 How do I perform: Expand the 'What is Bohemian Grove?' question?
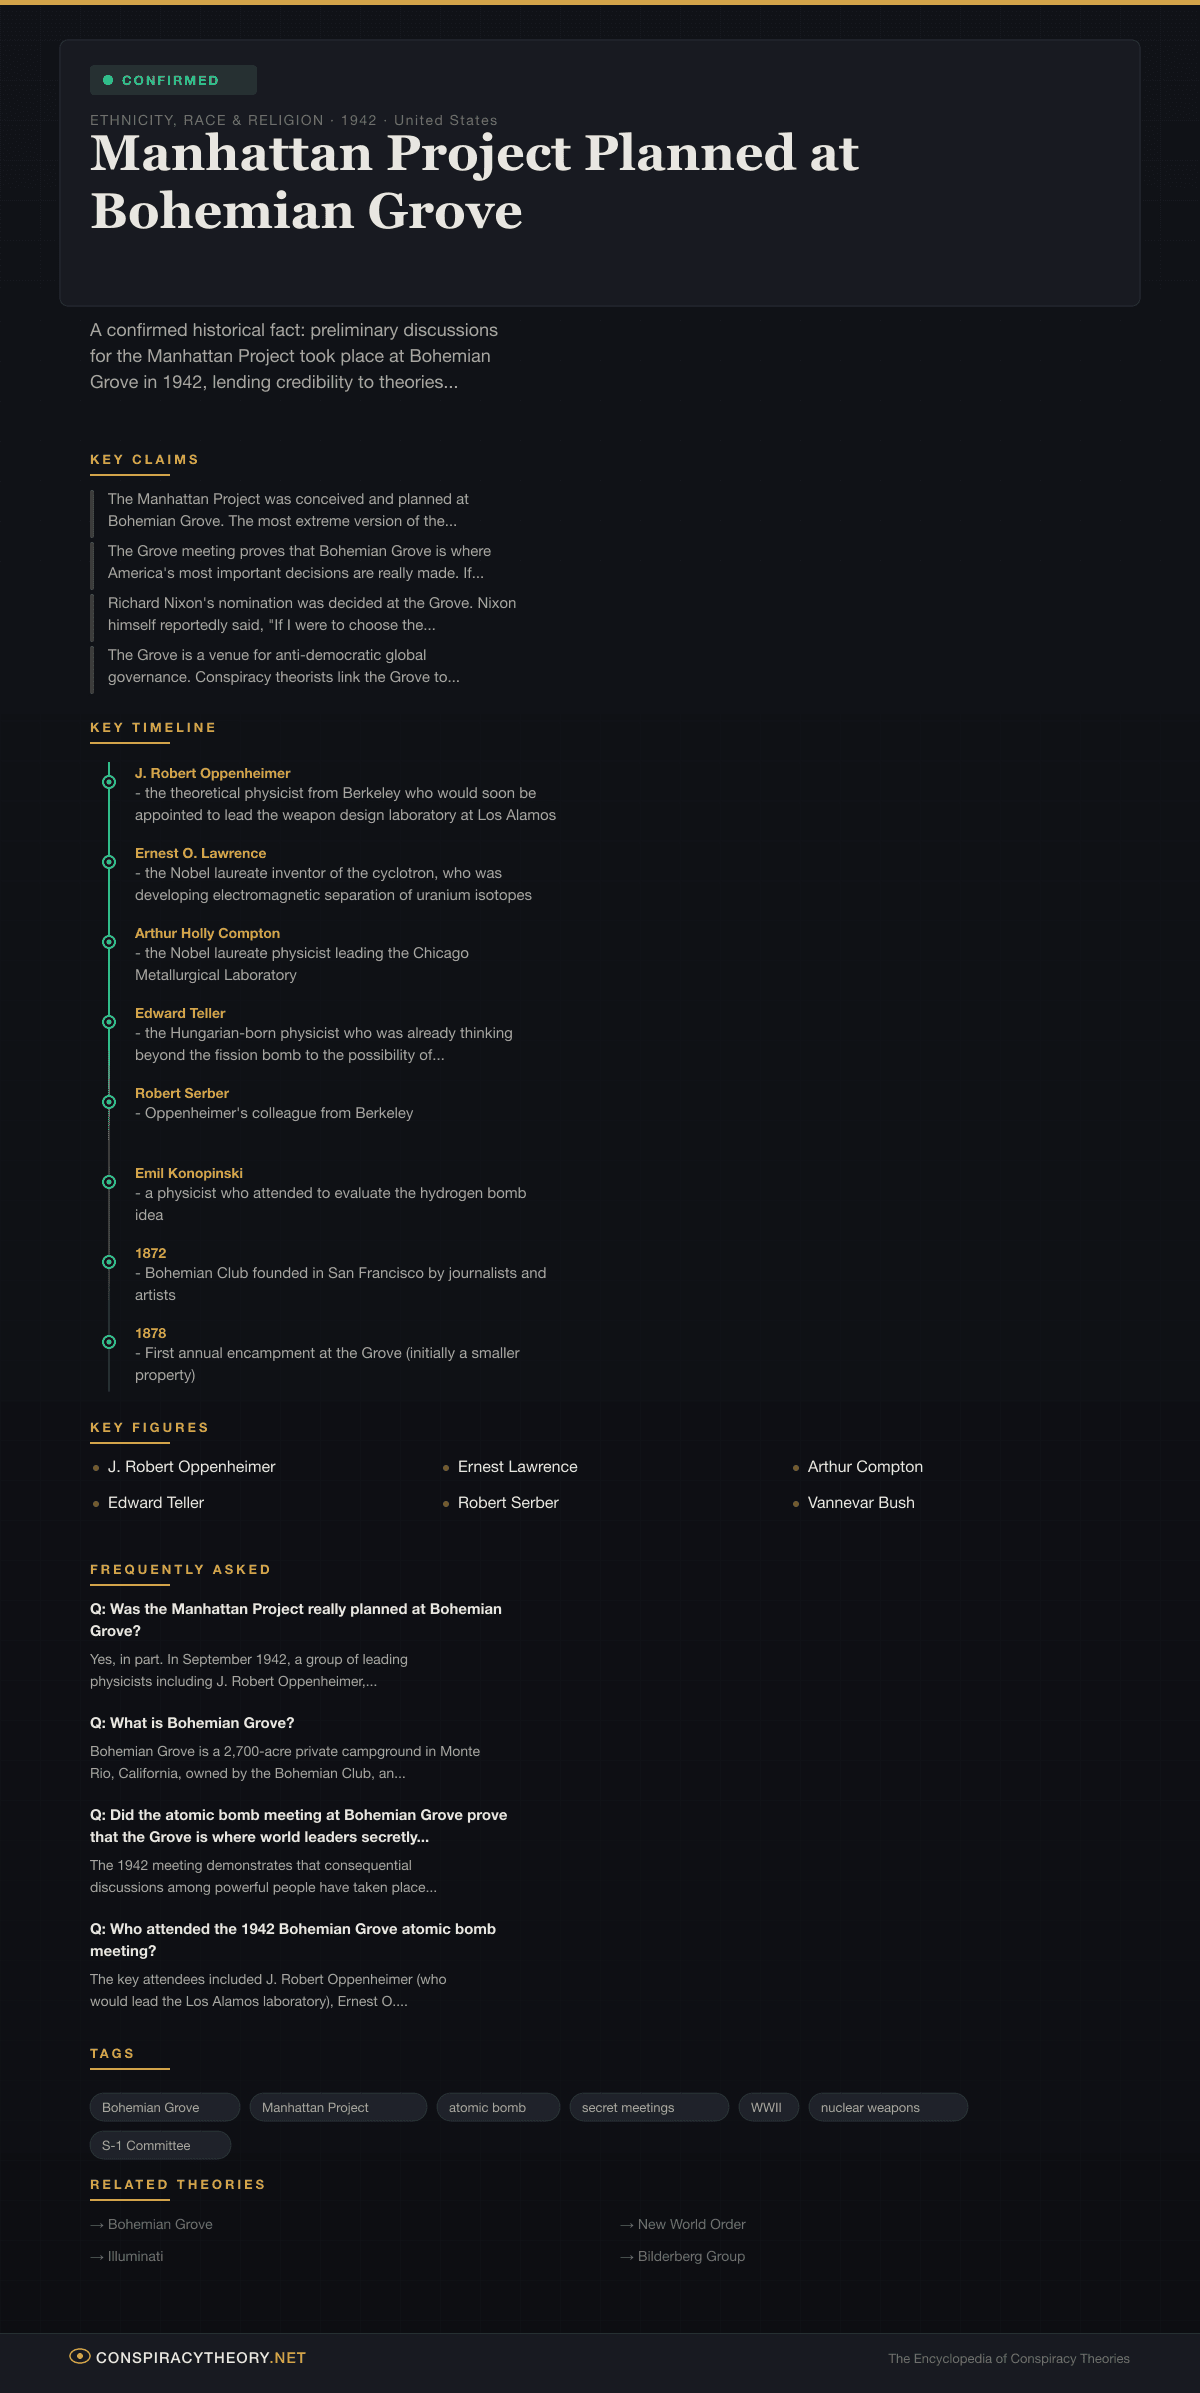click(192, 1723)
